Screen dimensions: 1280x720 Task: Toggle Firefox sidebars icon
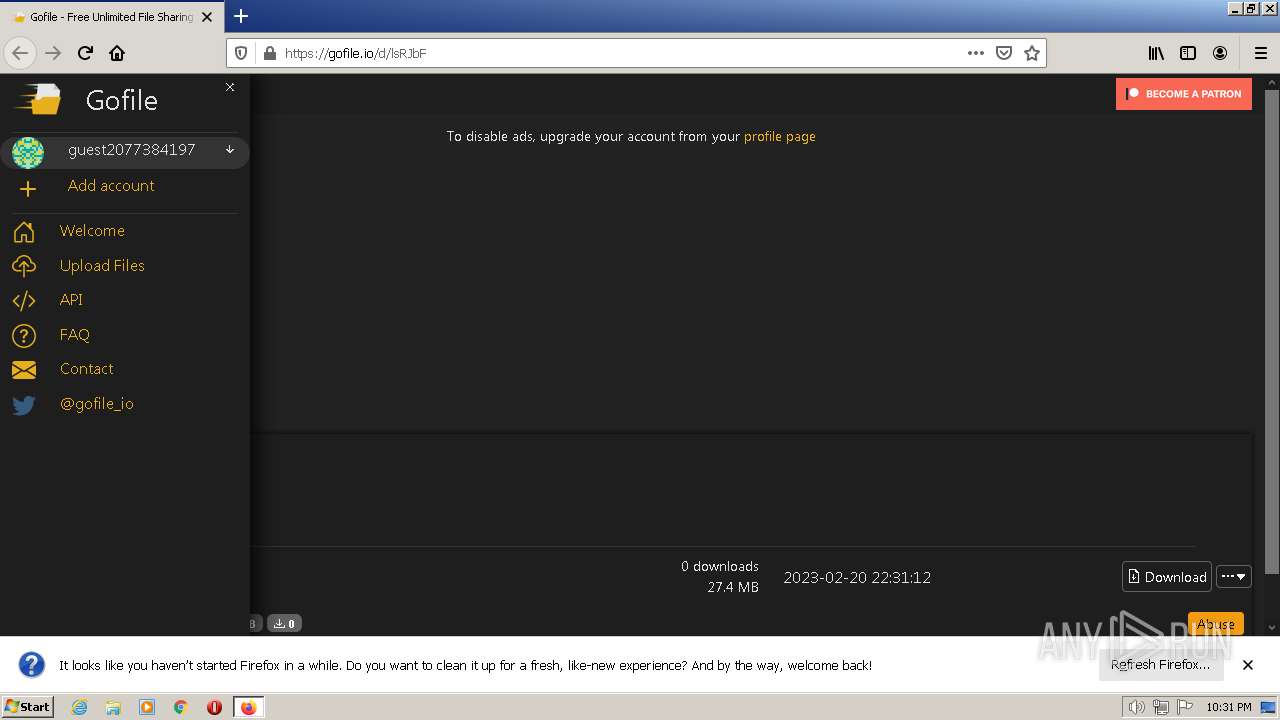point(1188,53)
